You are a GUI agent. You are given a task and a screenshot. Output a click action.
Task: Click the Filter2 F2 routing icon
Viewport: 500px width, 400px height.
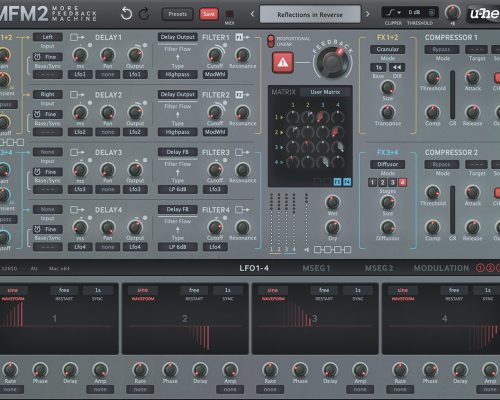pos(242,95)
